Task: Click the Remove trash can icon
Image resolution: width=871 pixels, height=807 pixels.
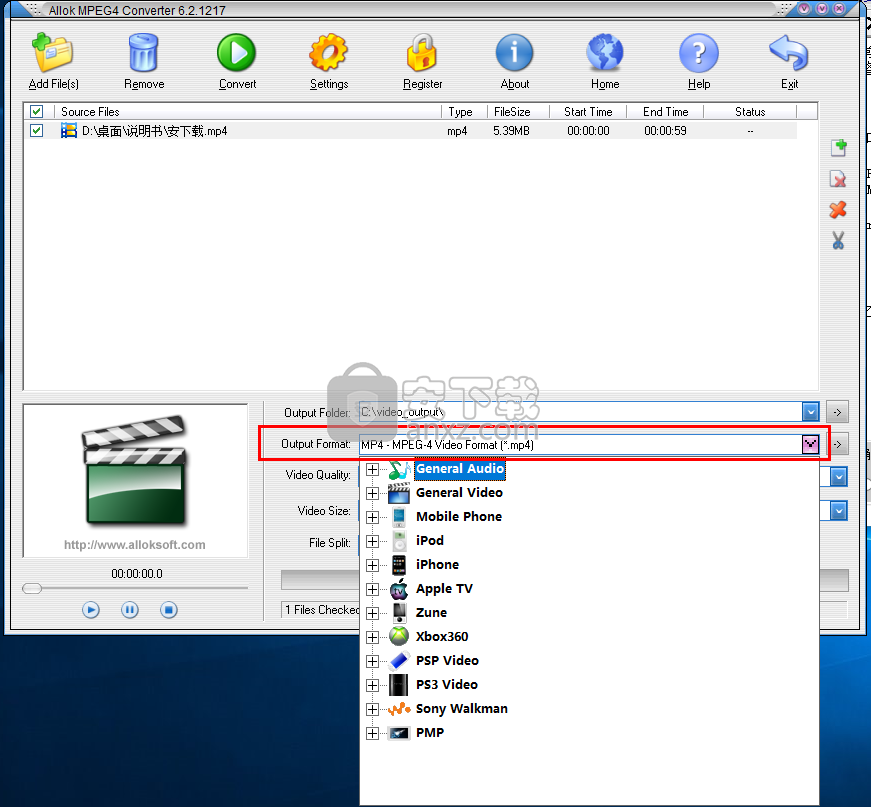Action: 143,52
